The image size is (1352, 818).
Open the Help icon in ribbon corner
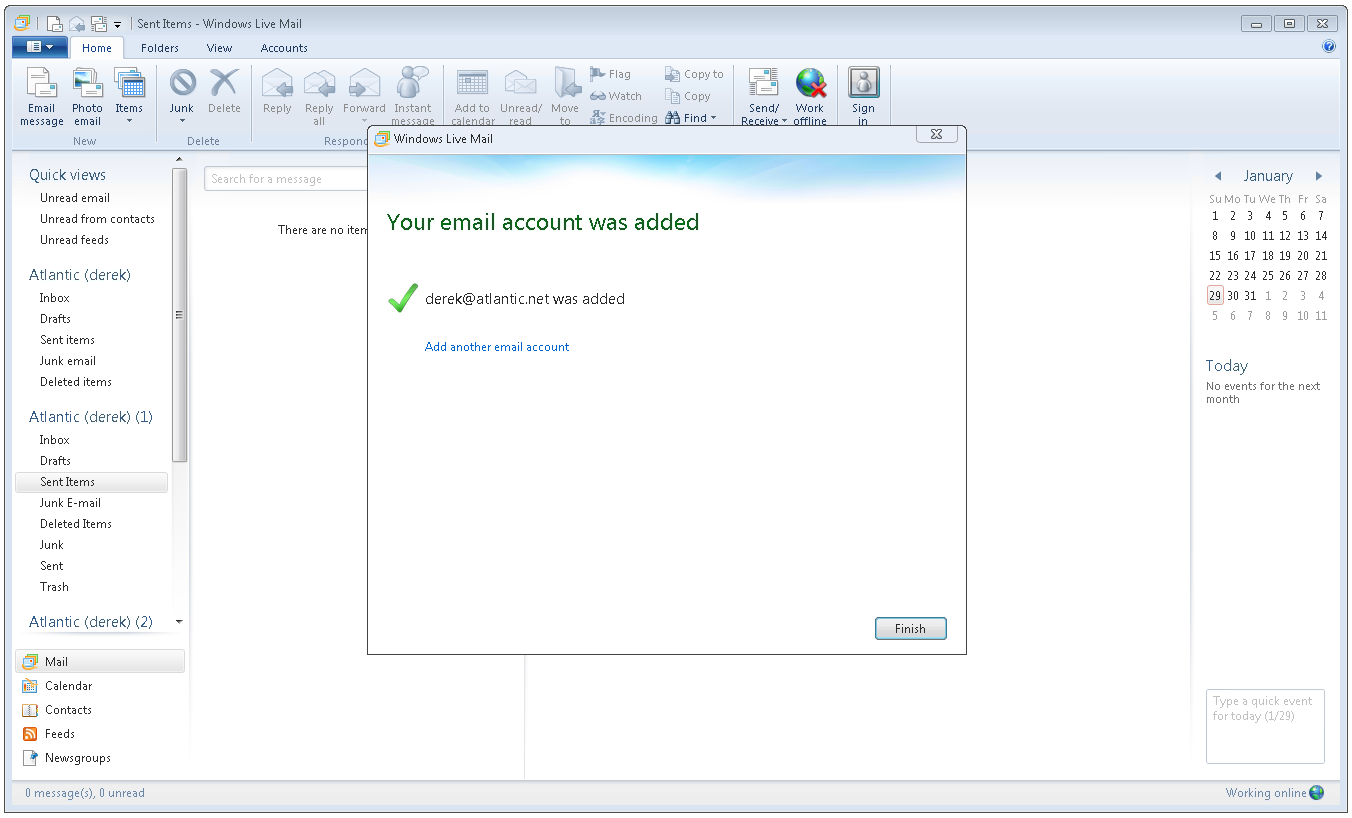[x=1329, y=46]
